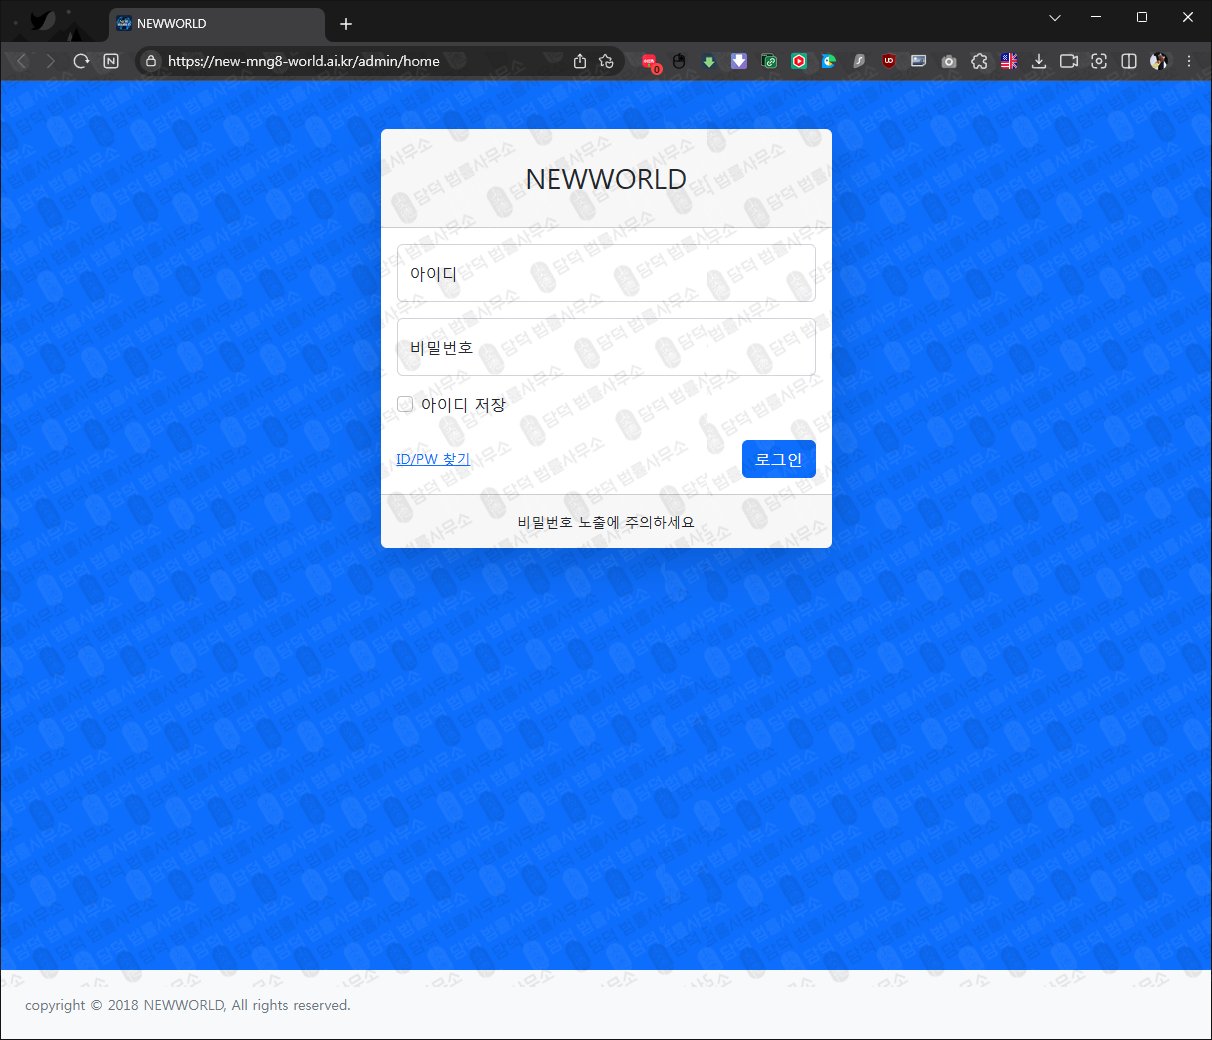The width and height of the screenshot is (1212, 1040).
Task: Click the site info padlock icon
Action: point(150,61)
